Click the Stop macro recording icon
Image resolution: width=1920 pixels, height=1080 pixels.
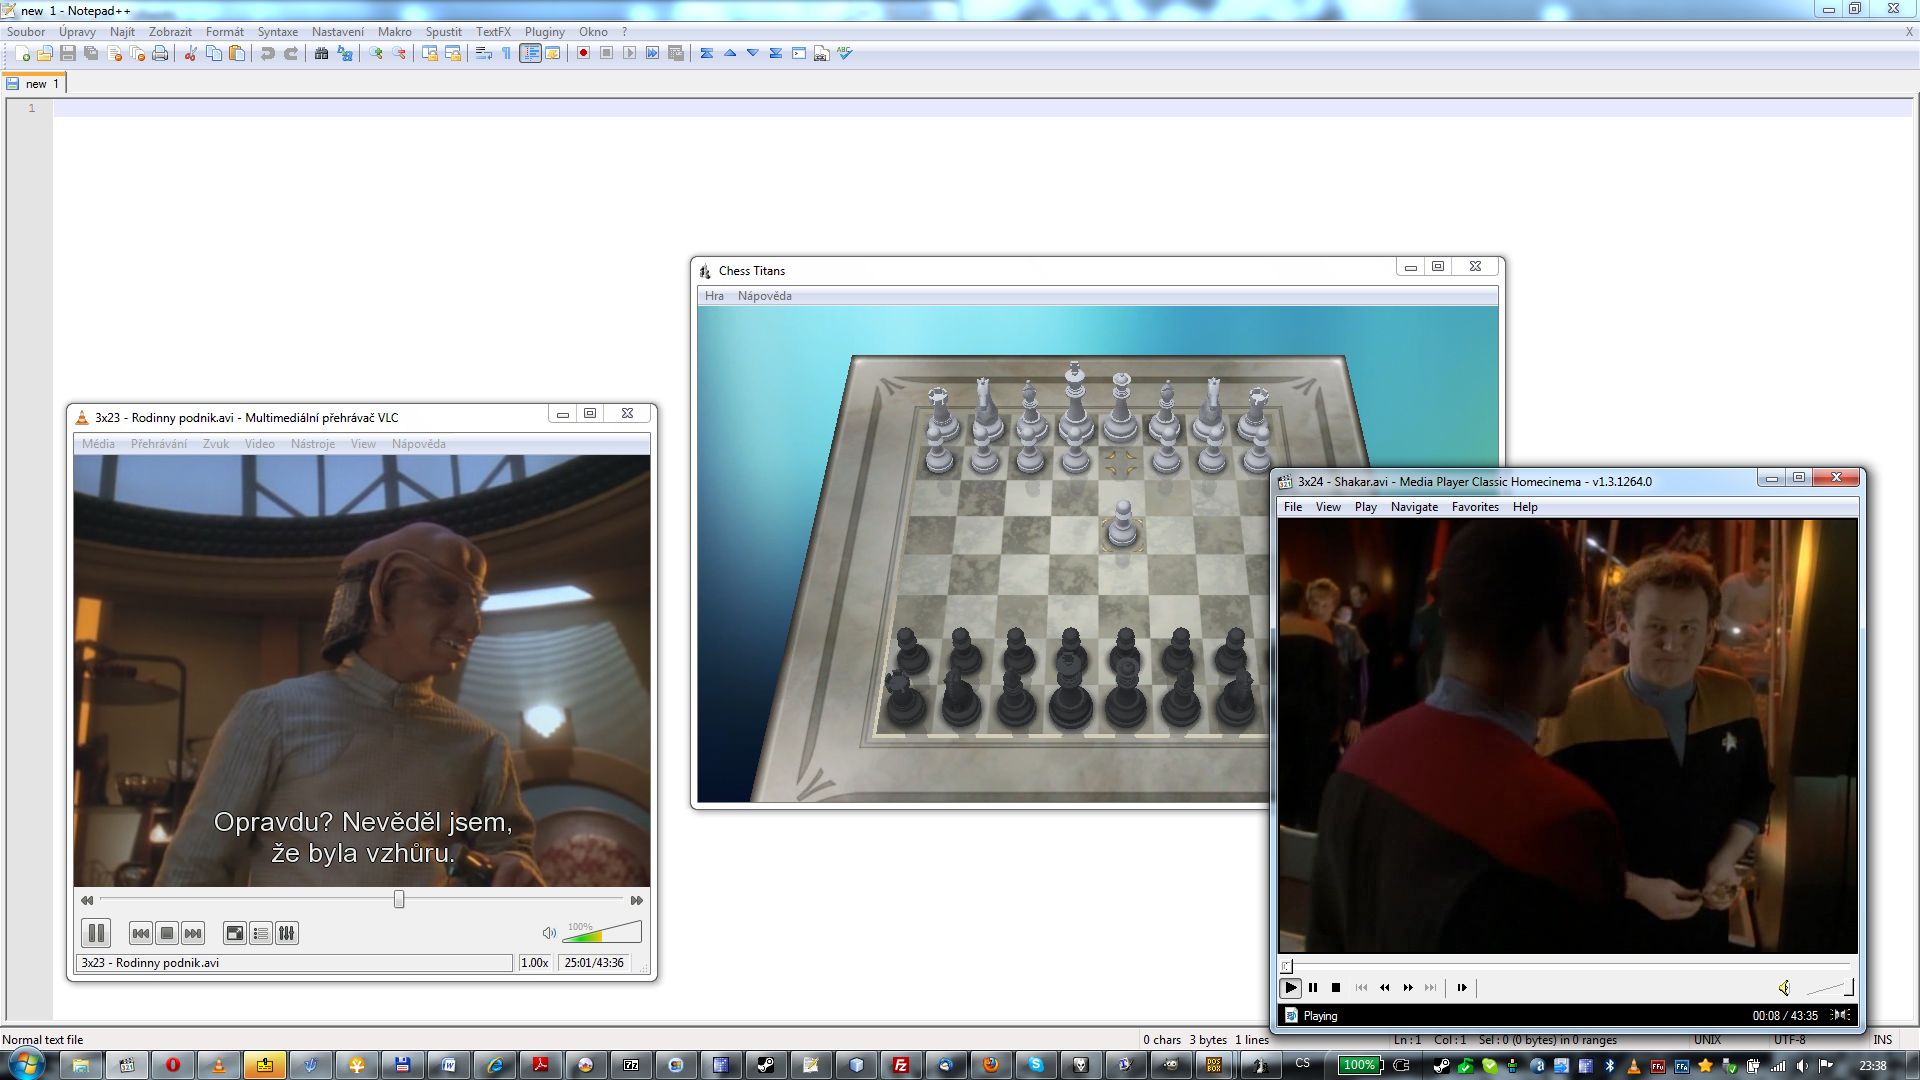[606, 54]
